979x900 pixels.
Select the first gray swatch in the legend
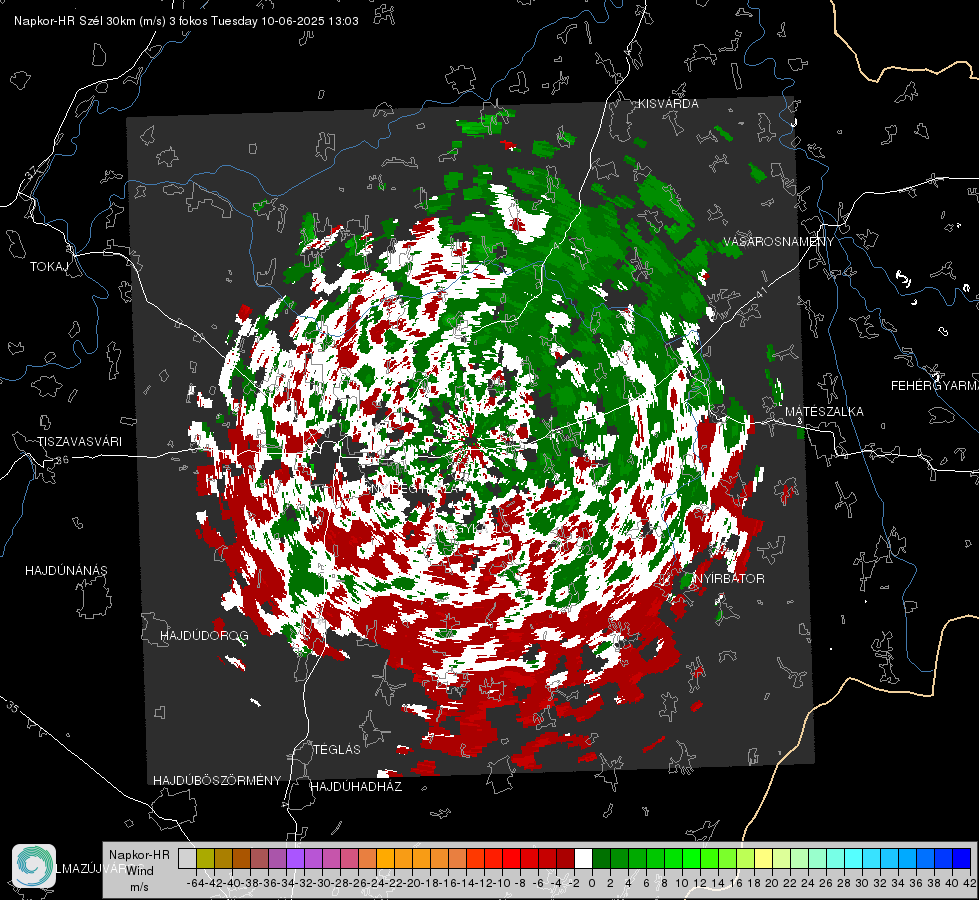click(x=187, y=859)
